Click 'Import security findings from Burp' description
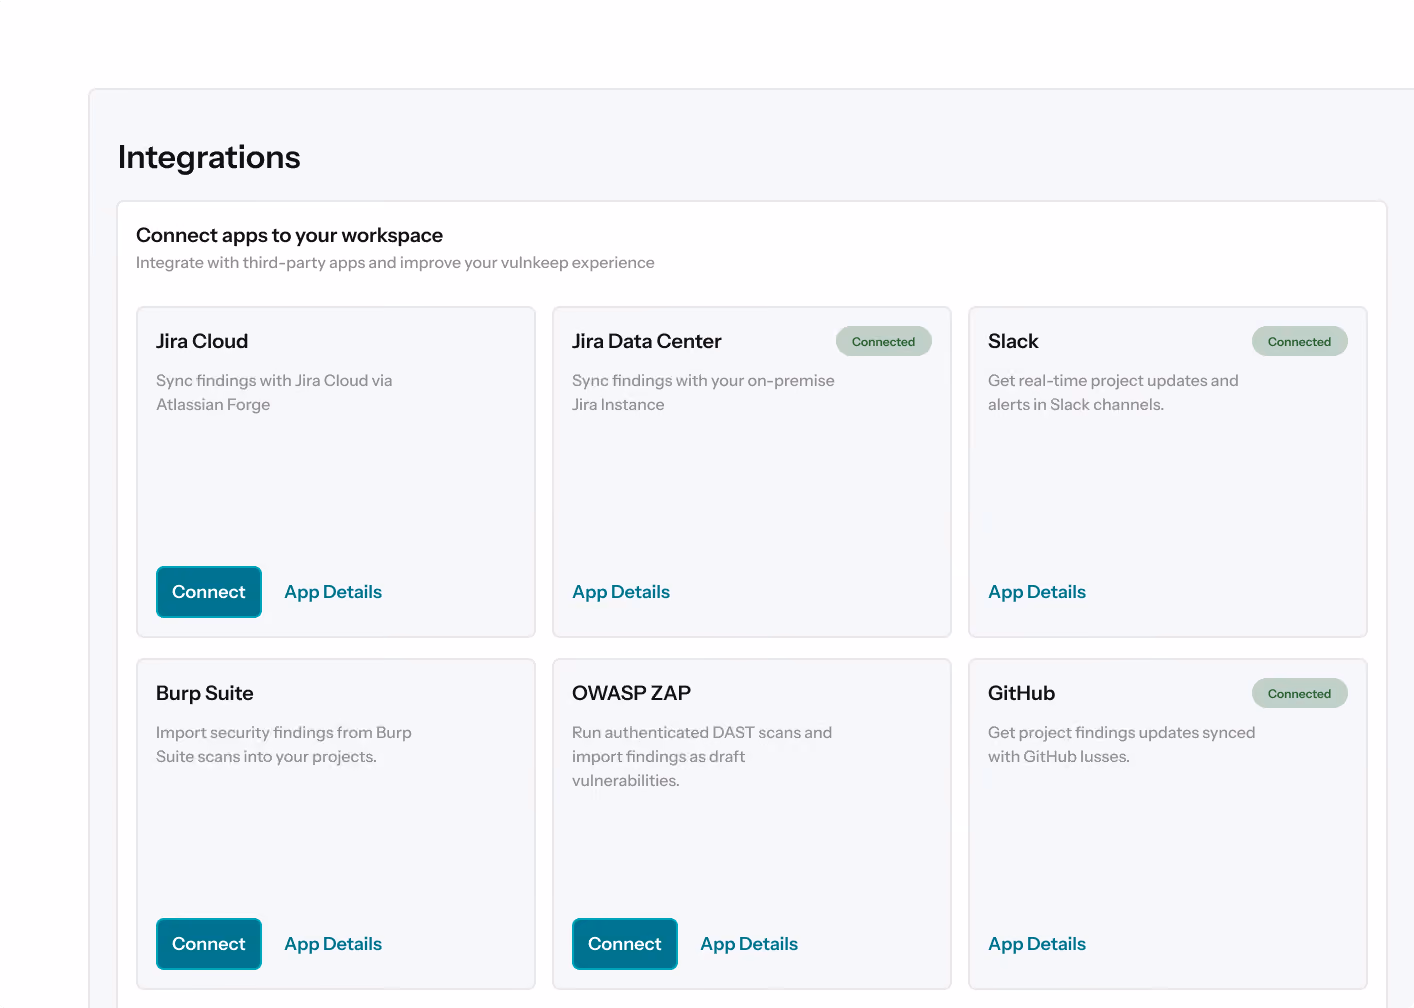This screenshot has height=1008, width=1414. [x=284, y=744]
